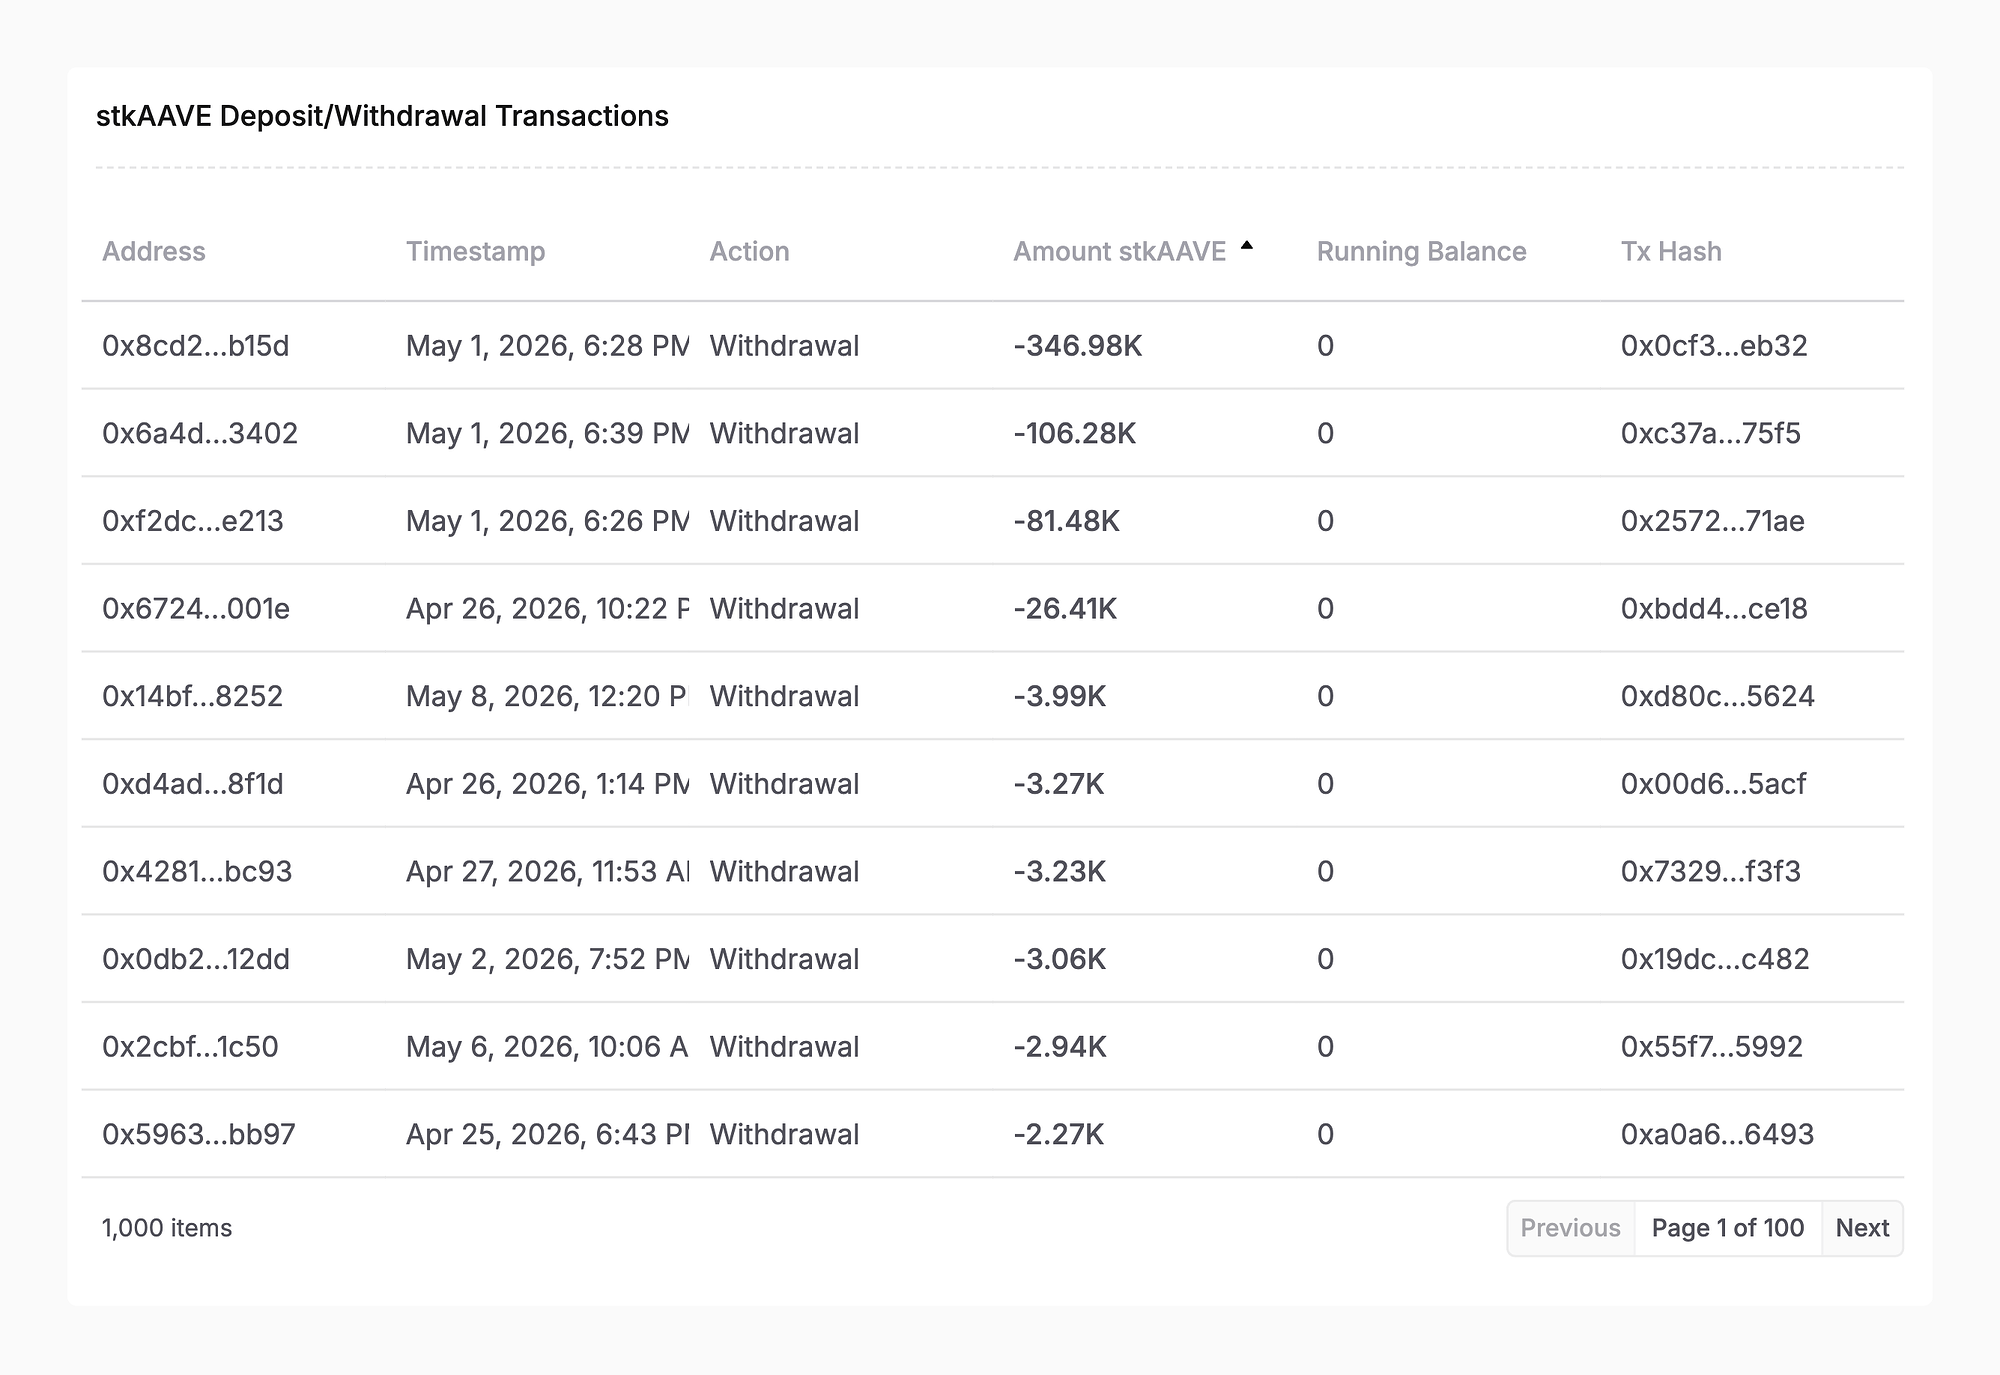2000x1375 pixels.
Task: Click Withdrawal in the 0x6724...001e row
Action: [785, 609]
